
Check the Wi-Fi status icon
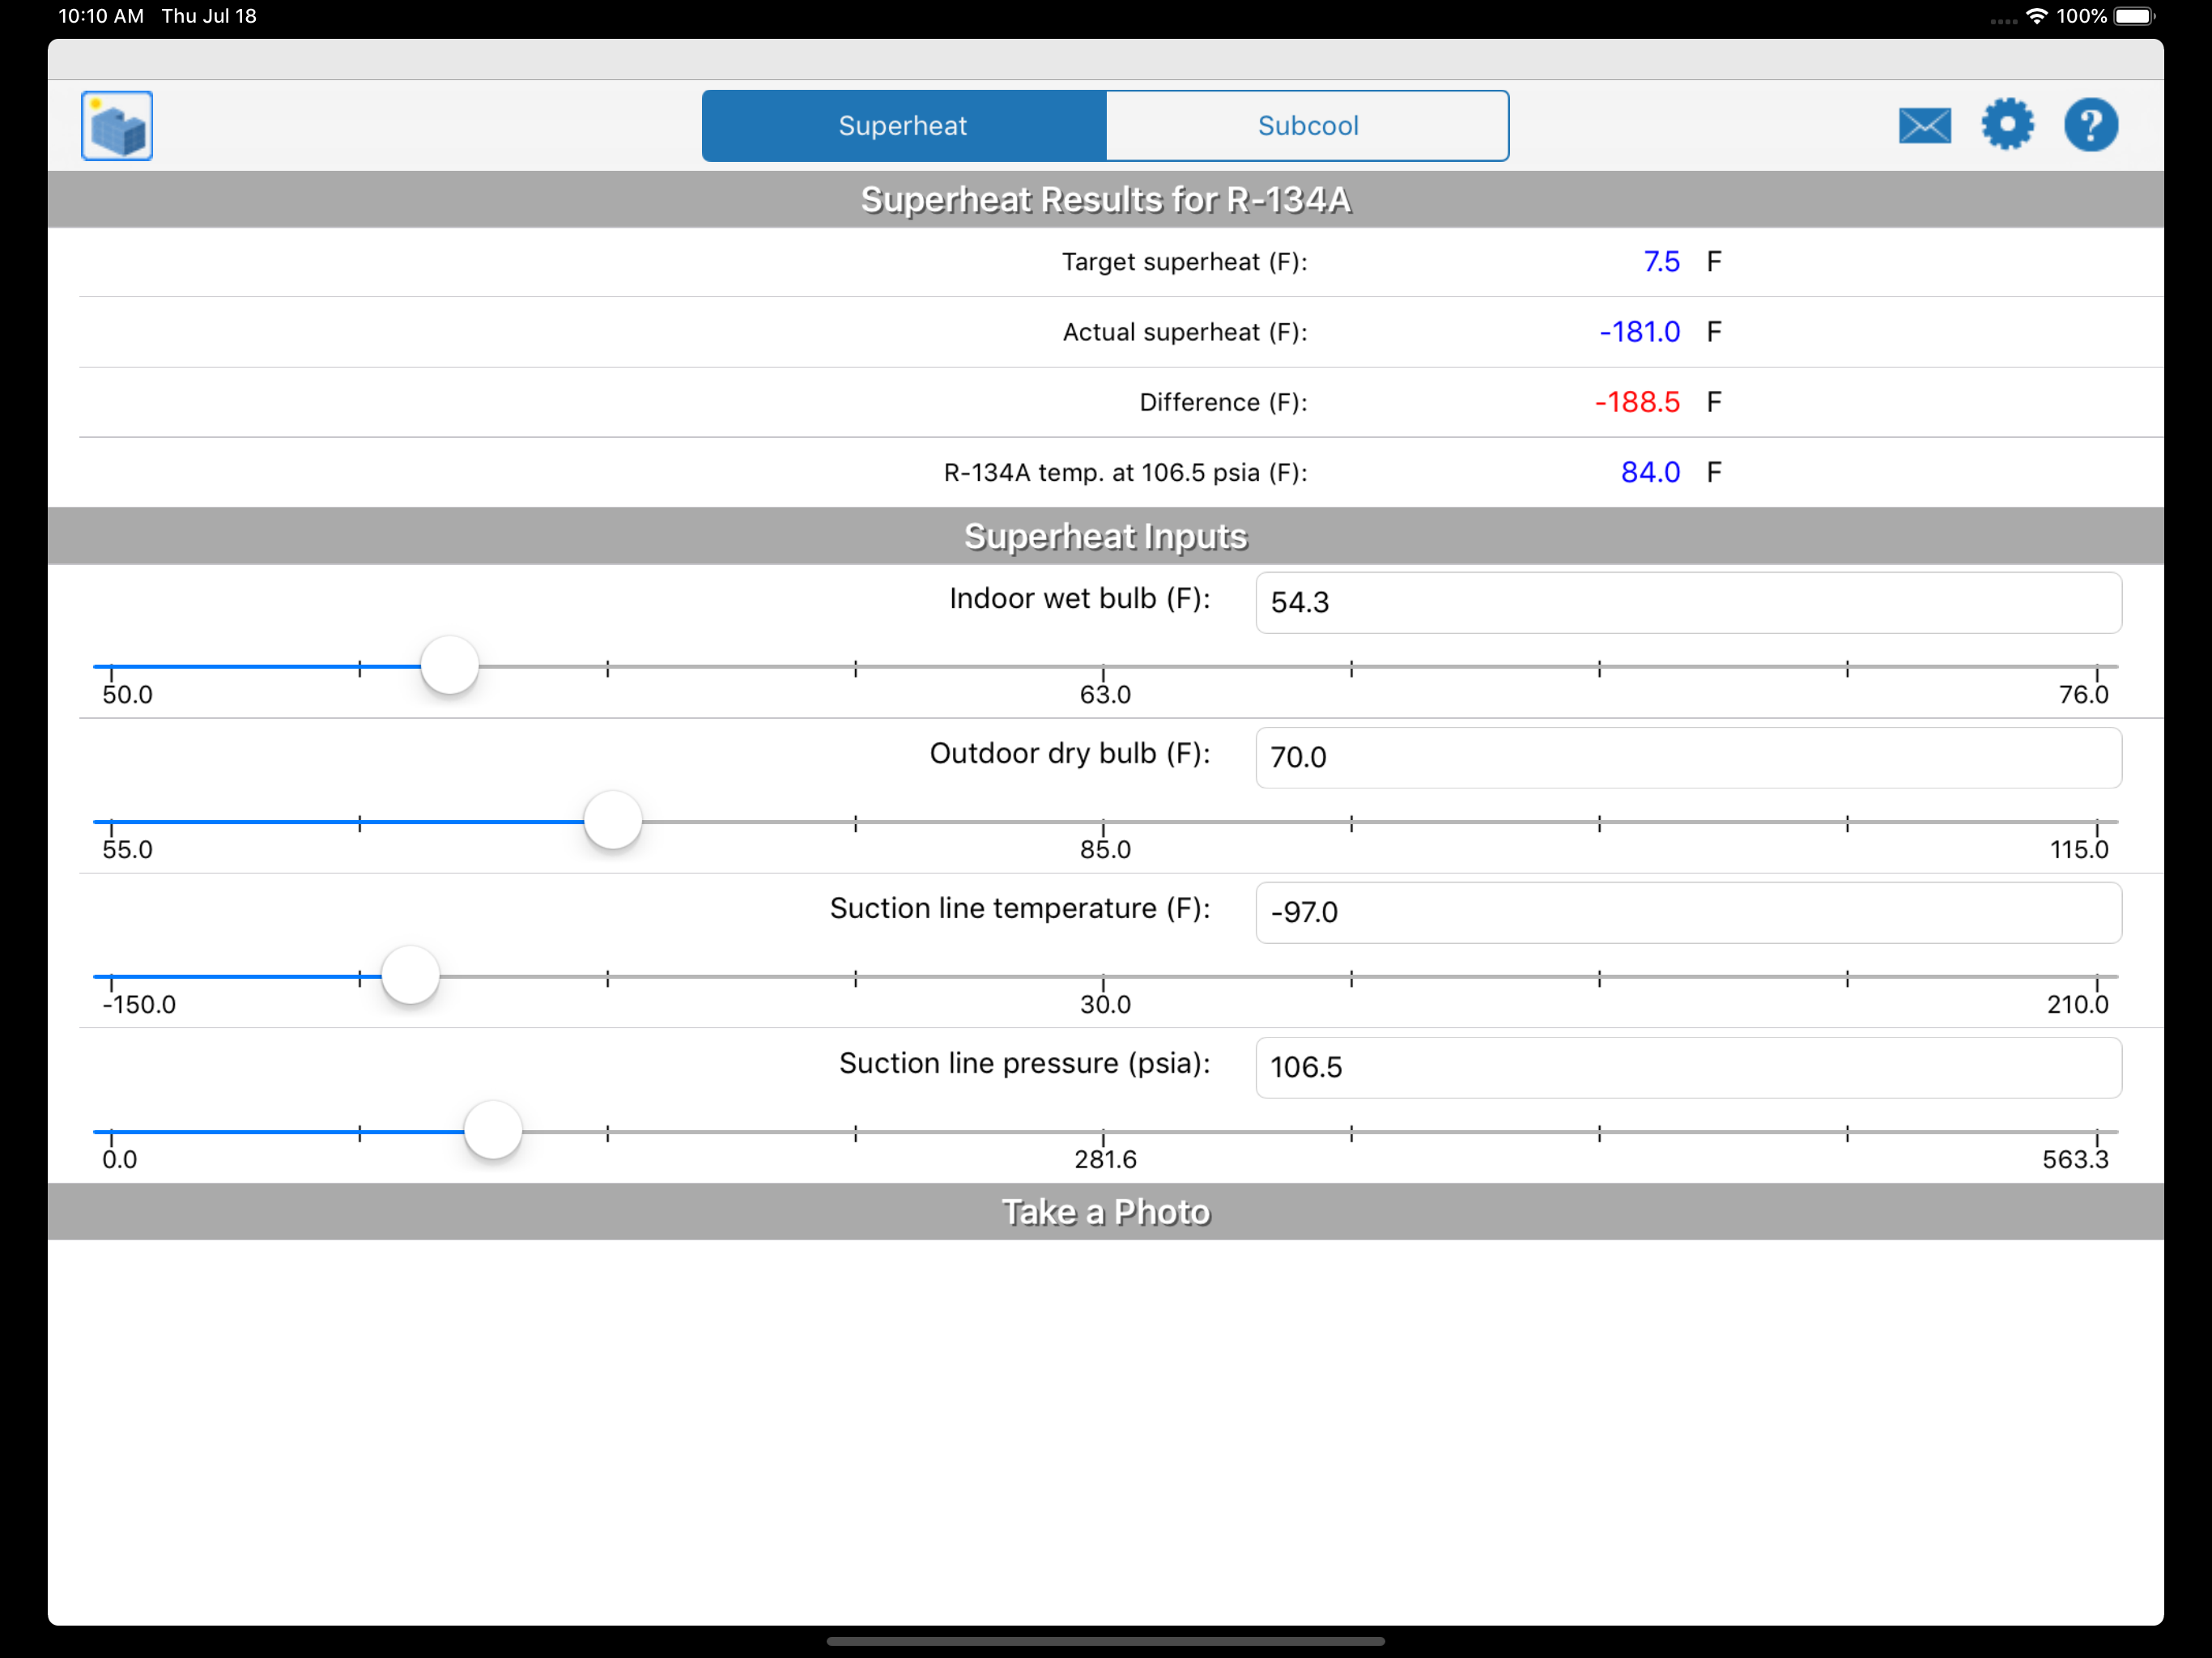(2036, 16)
